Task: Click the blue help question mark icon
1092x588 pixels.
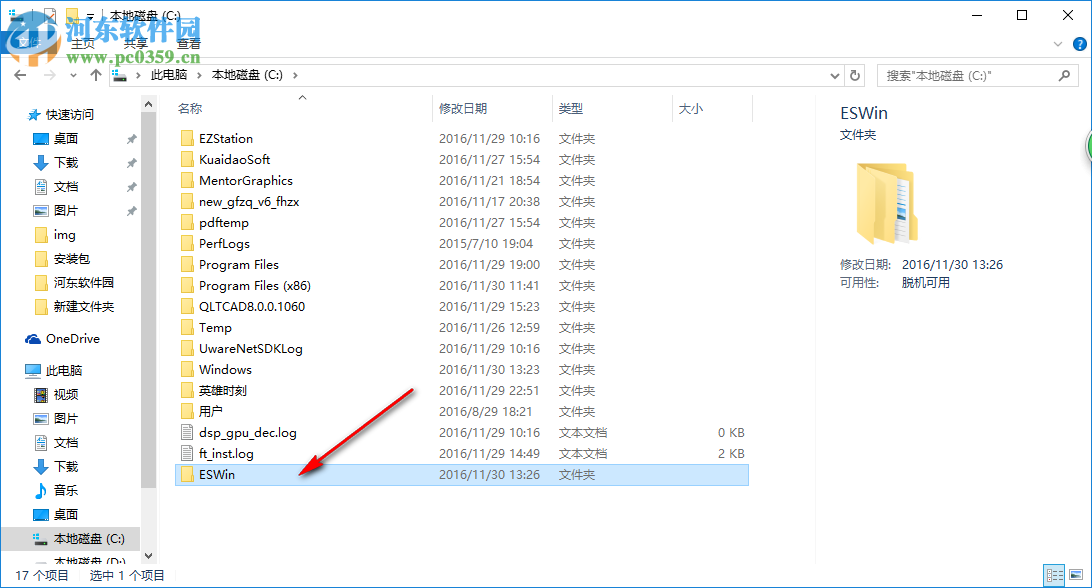Action: point(1079,44)
